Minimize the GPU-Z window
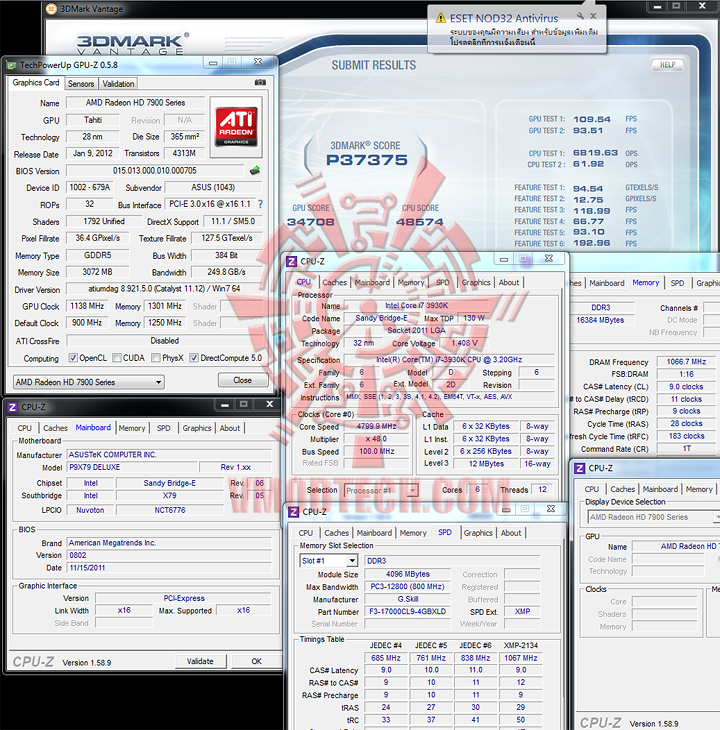The image size is (720, 730). coord(213,62)
